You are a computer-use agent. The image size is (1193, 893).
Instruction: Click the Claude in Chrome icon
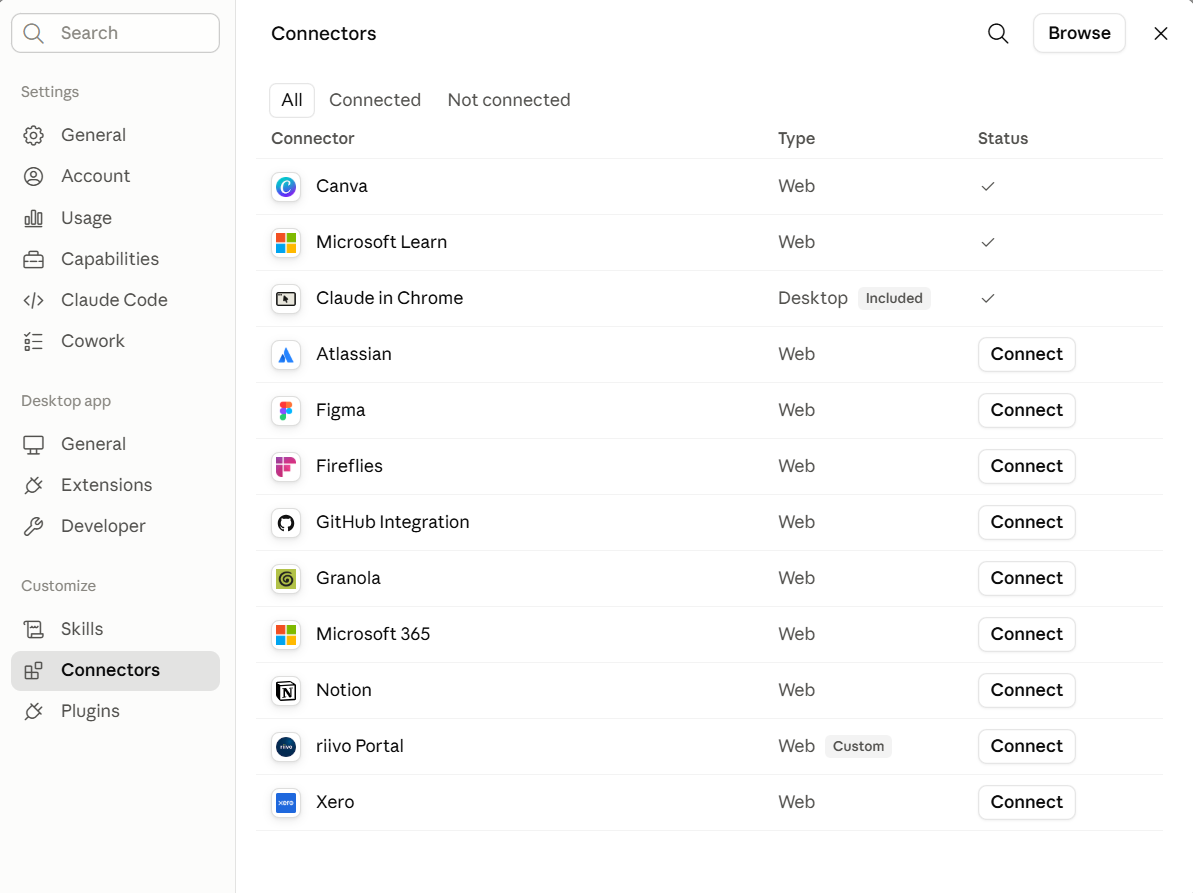286,299
